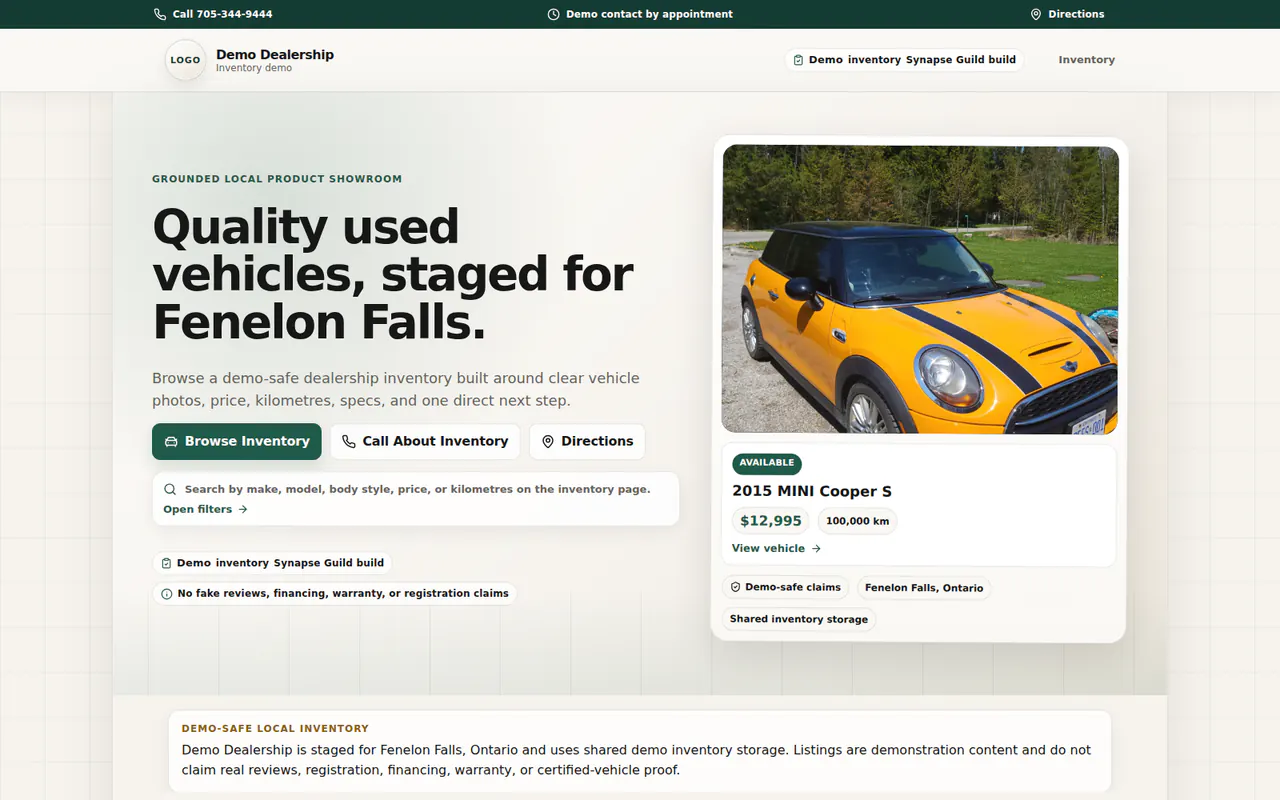Viewport: 1280px width, 800px height.
Task: Click the arrow next to View vehicle
Action: coord(816,548)
